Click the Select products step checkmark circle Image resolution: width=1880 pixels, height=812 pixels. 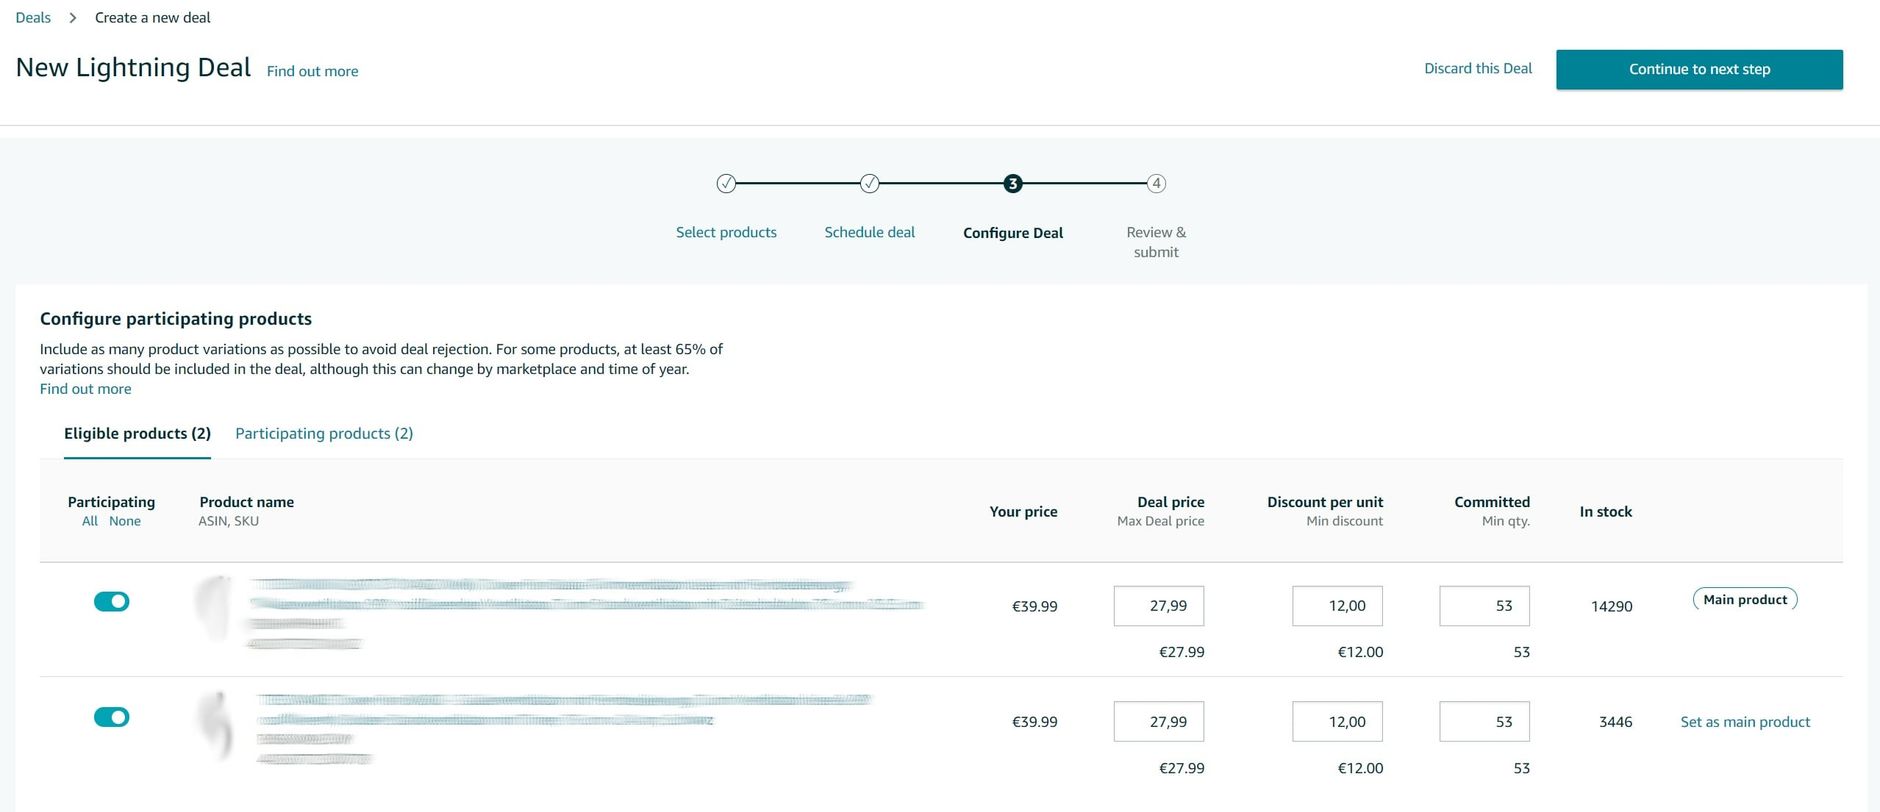point(726,183)
